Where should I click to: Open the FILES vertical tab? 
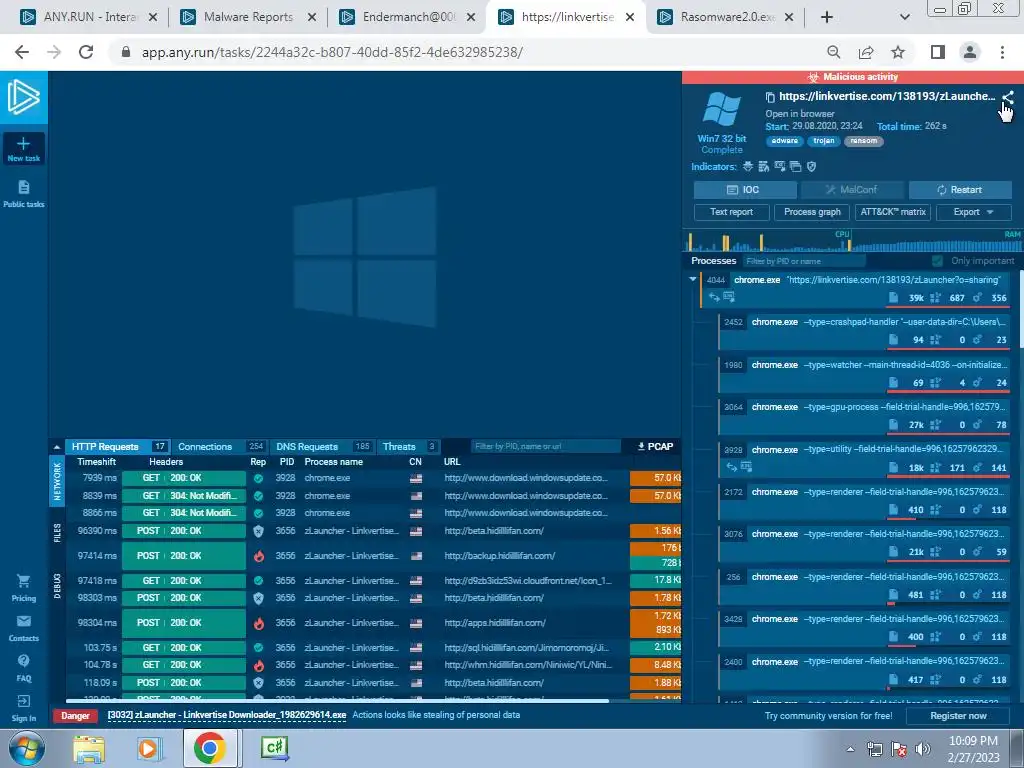point(57,533)
